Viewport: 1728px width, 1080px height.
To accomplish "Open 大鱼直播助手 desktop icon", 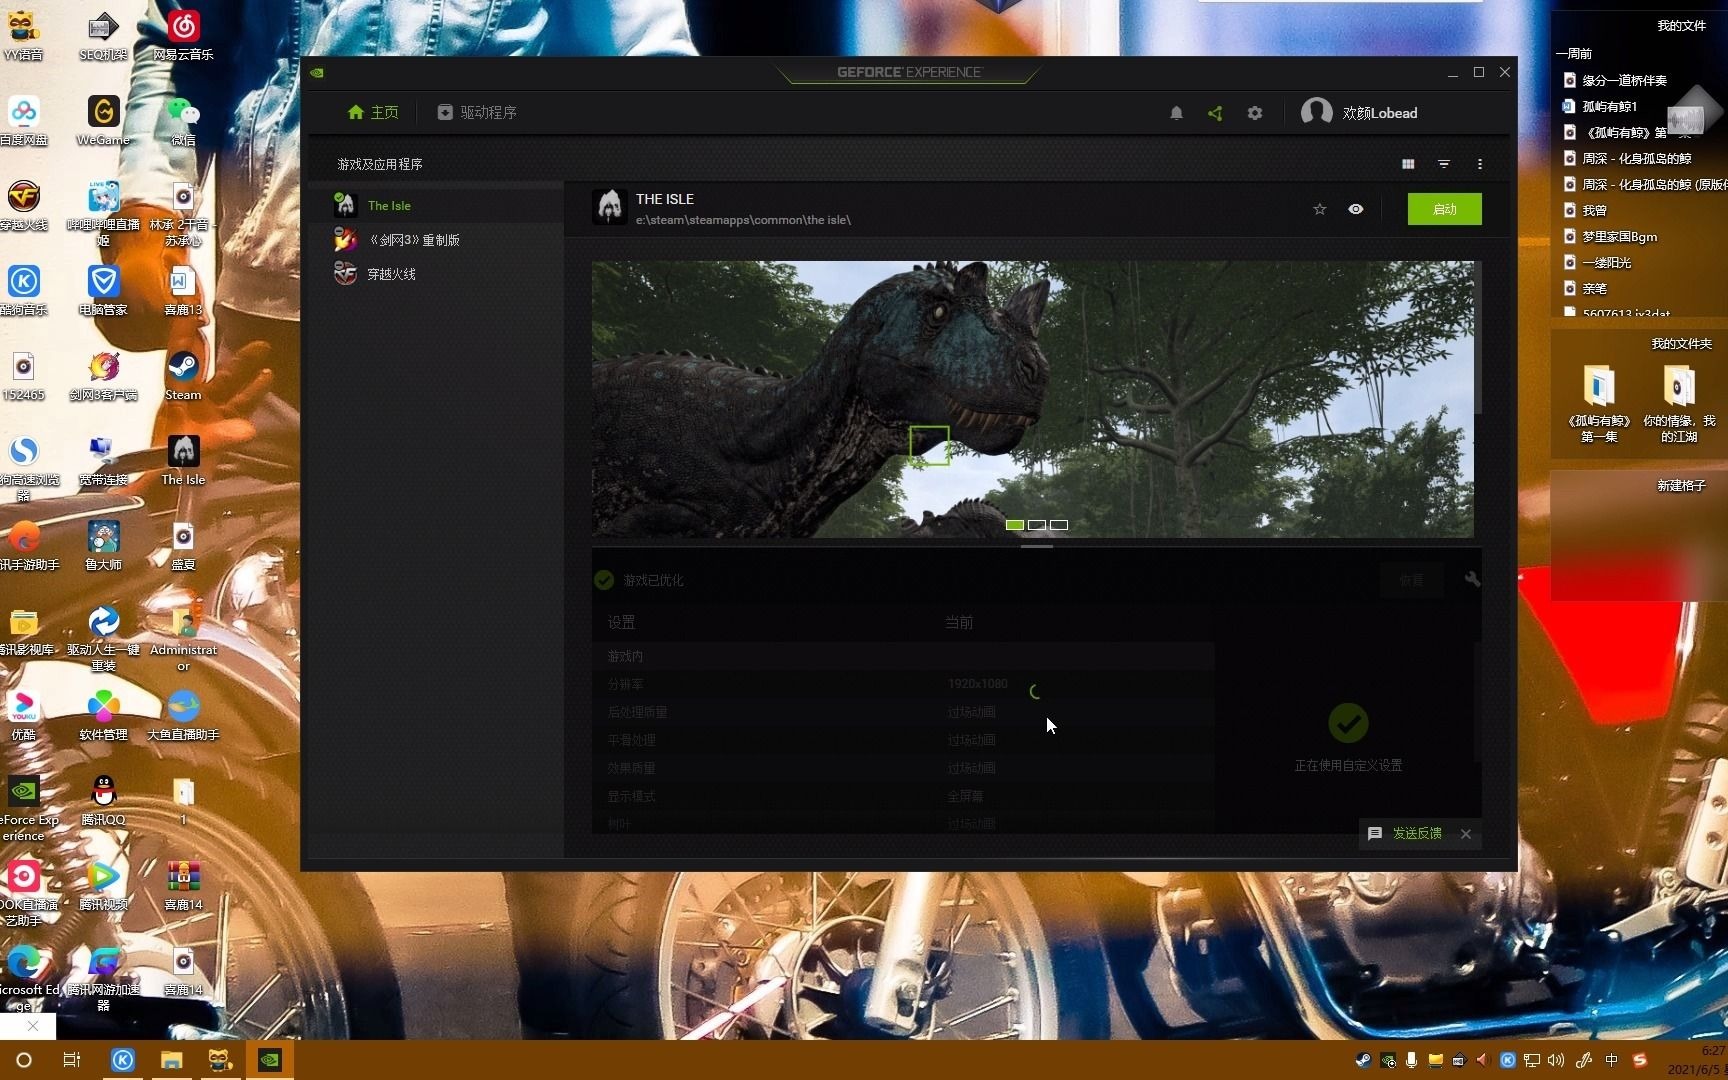I will [x=183, y=715].
